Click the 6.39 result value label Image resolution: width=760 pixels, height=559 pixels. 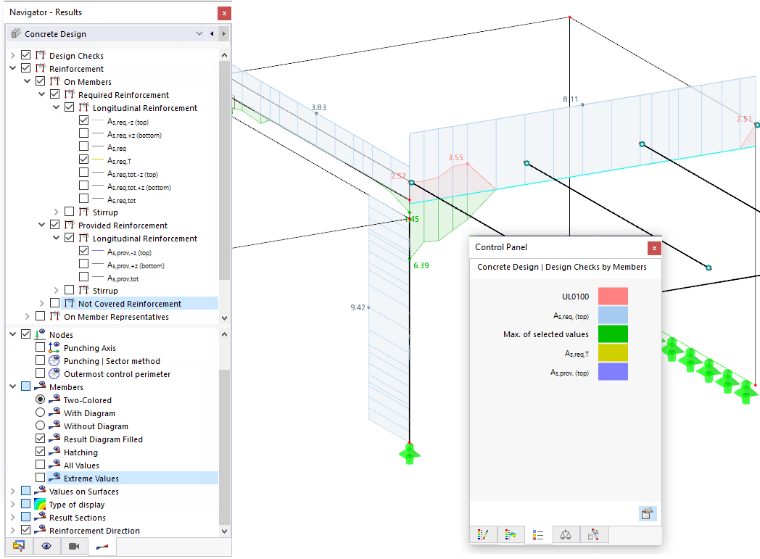(421, 265)
